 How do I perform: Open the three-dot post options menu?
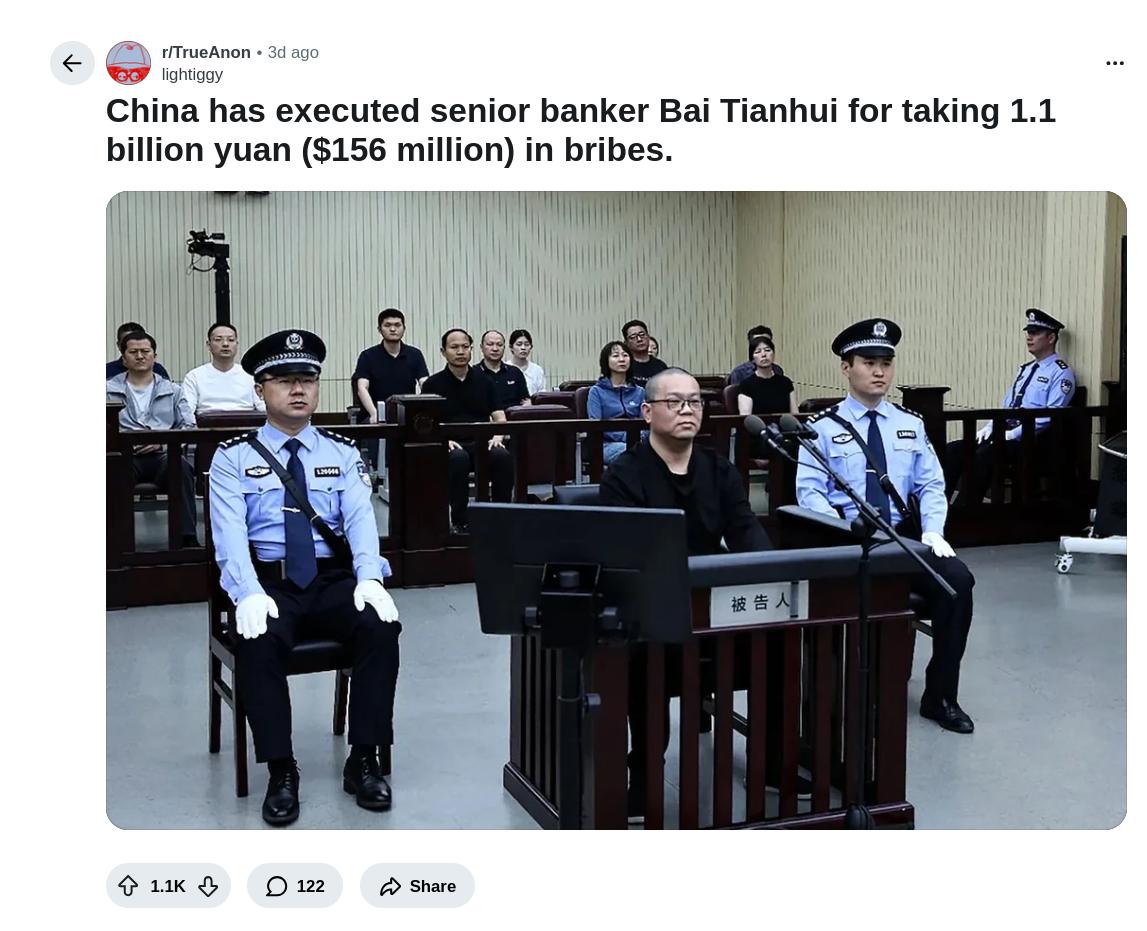click(1114, 64)
